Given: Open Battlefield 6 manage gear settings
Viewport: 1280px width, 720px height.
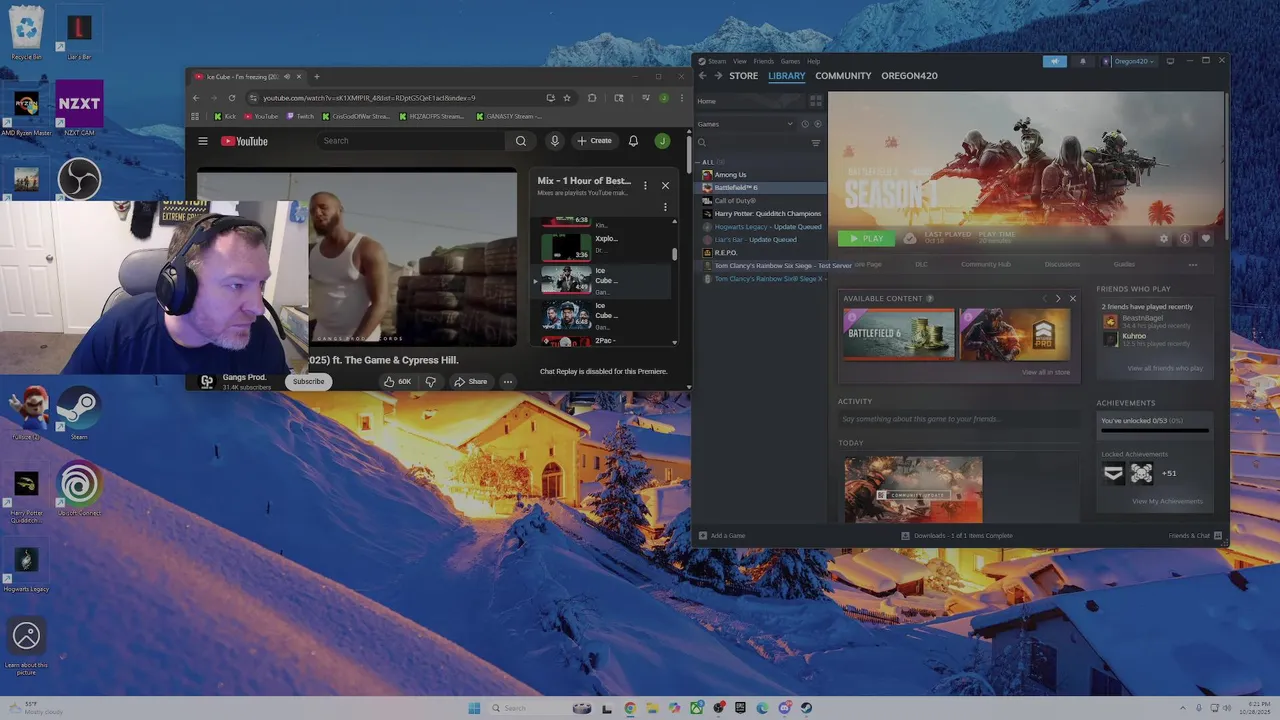Looking at the screenshot, I should (x=1164, y=239).
